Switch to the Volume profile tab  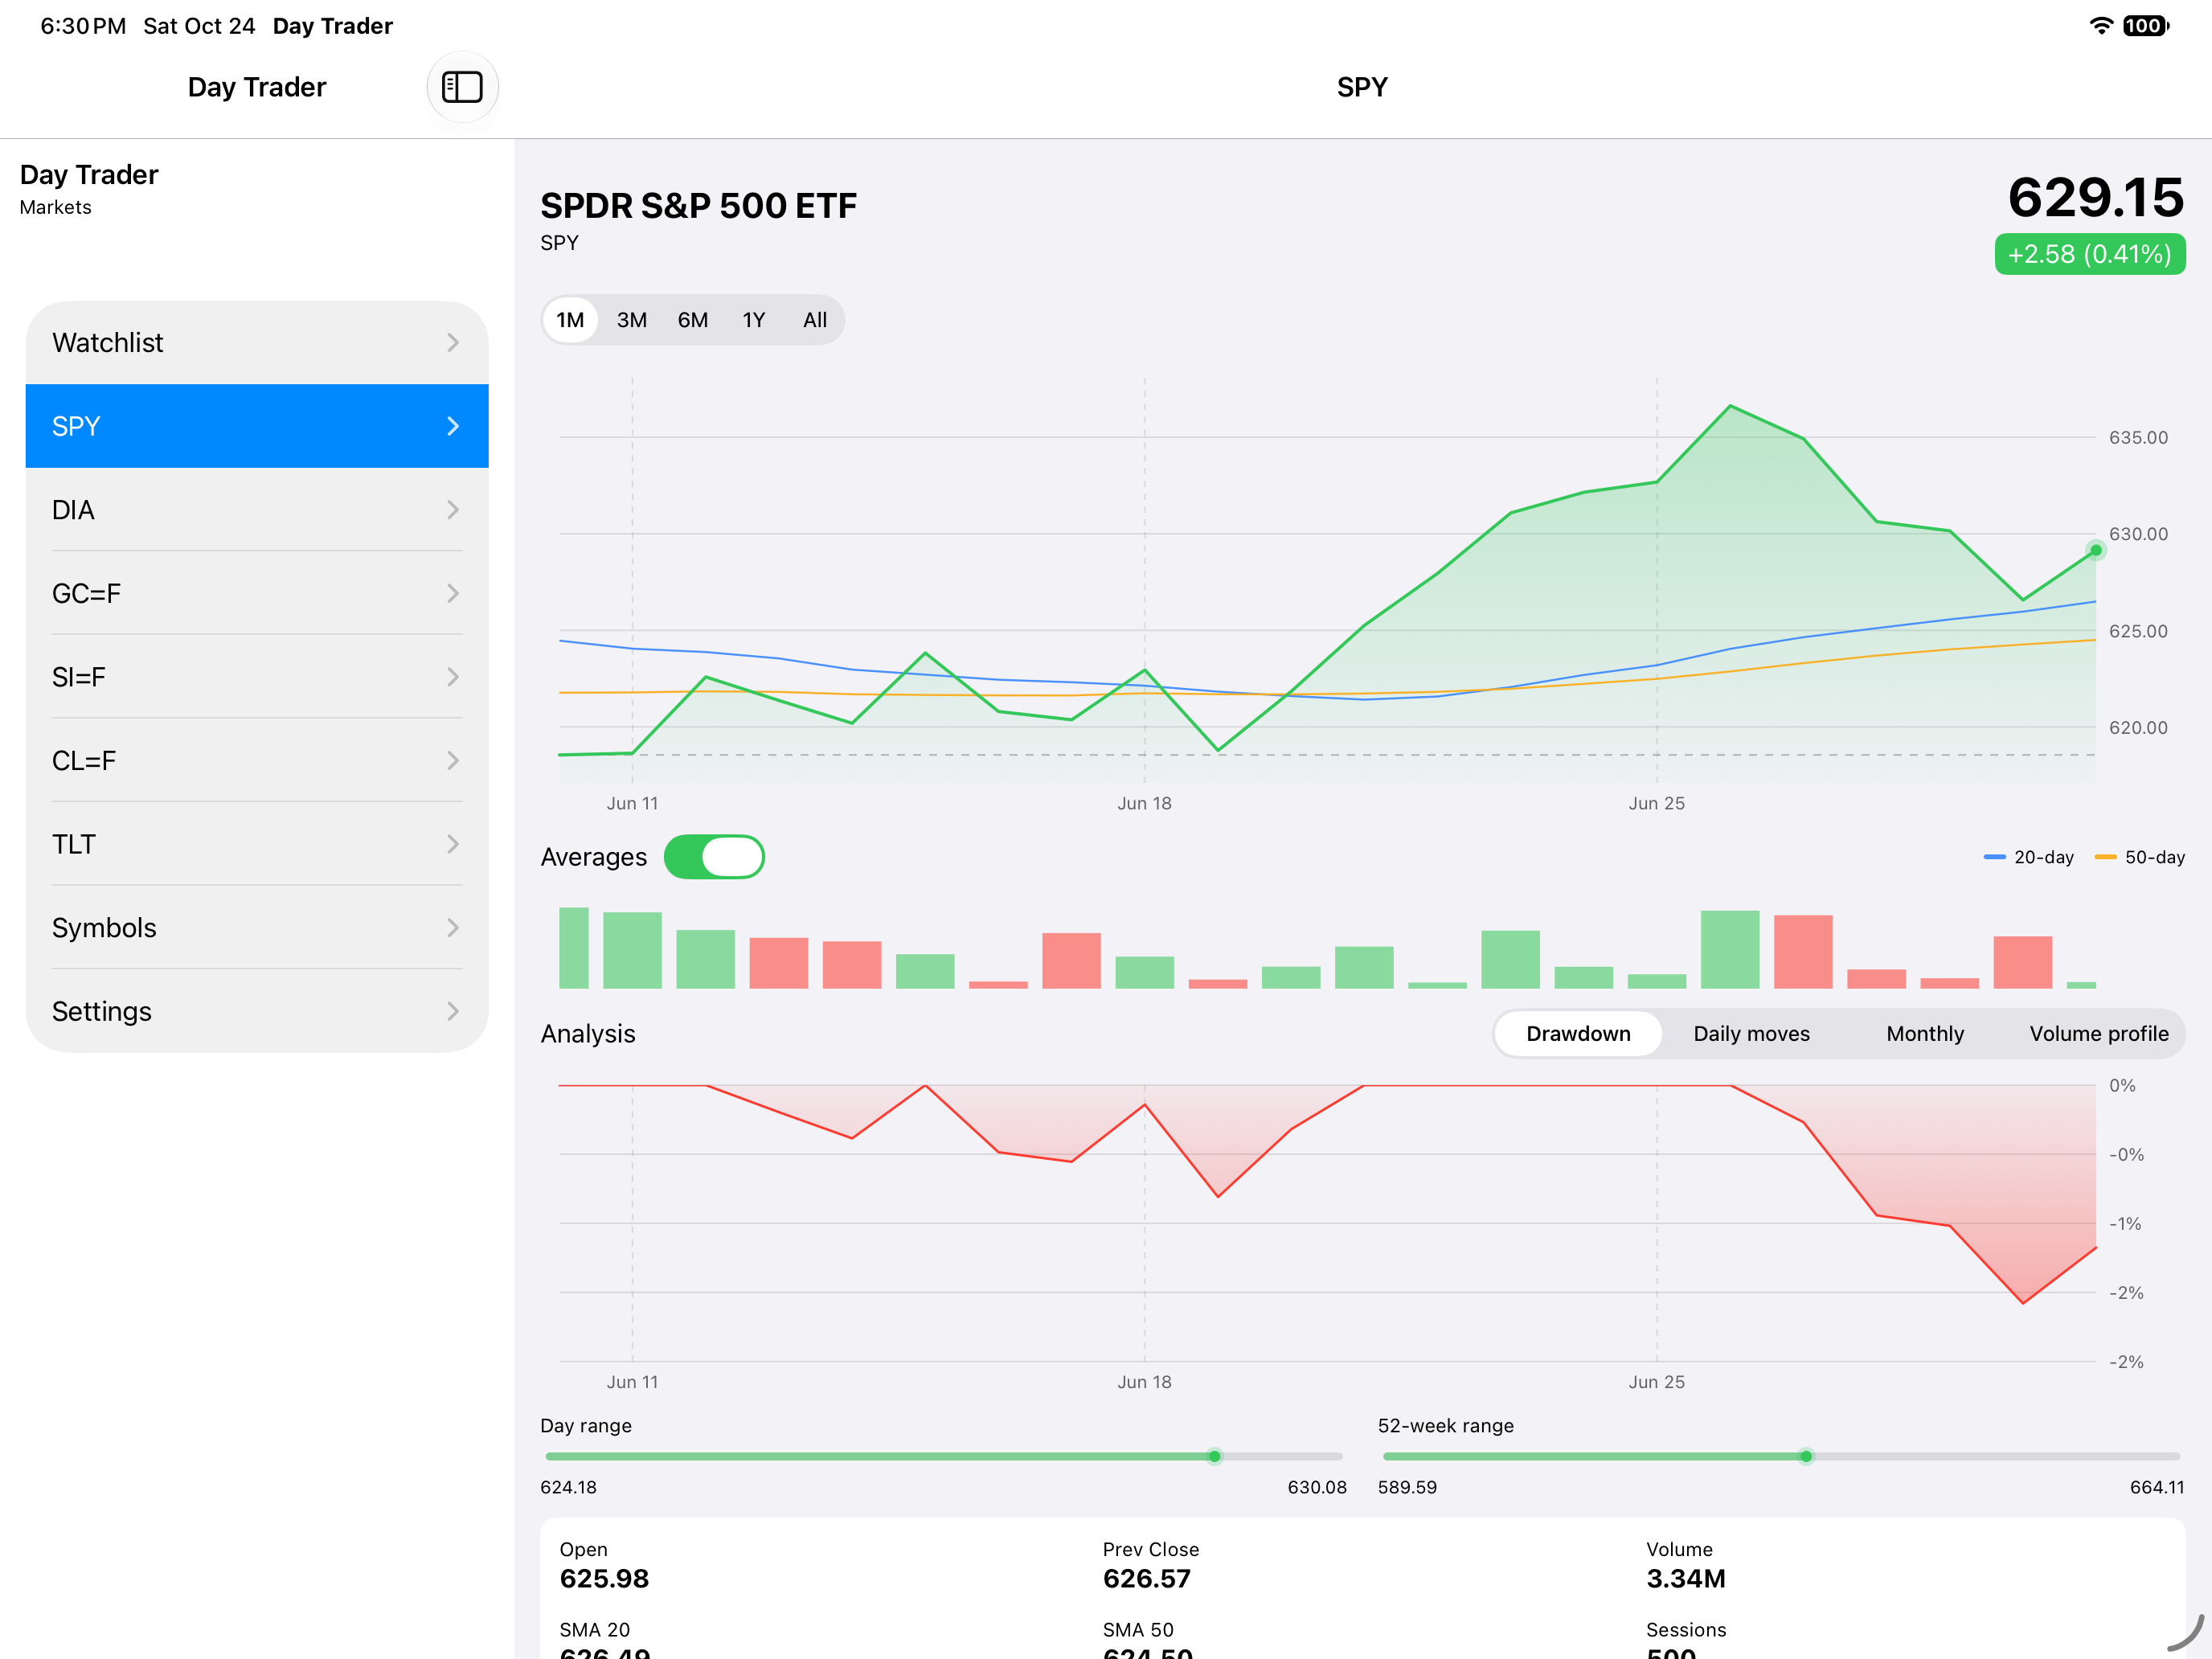tap(2098, 1034)
